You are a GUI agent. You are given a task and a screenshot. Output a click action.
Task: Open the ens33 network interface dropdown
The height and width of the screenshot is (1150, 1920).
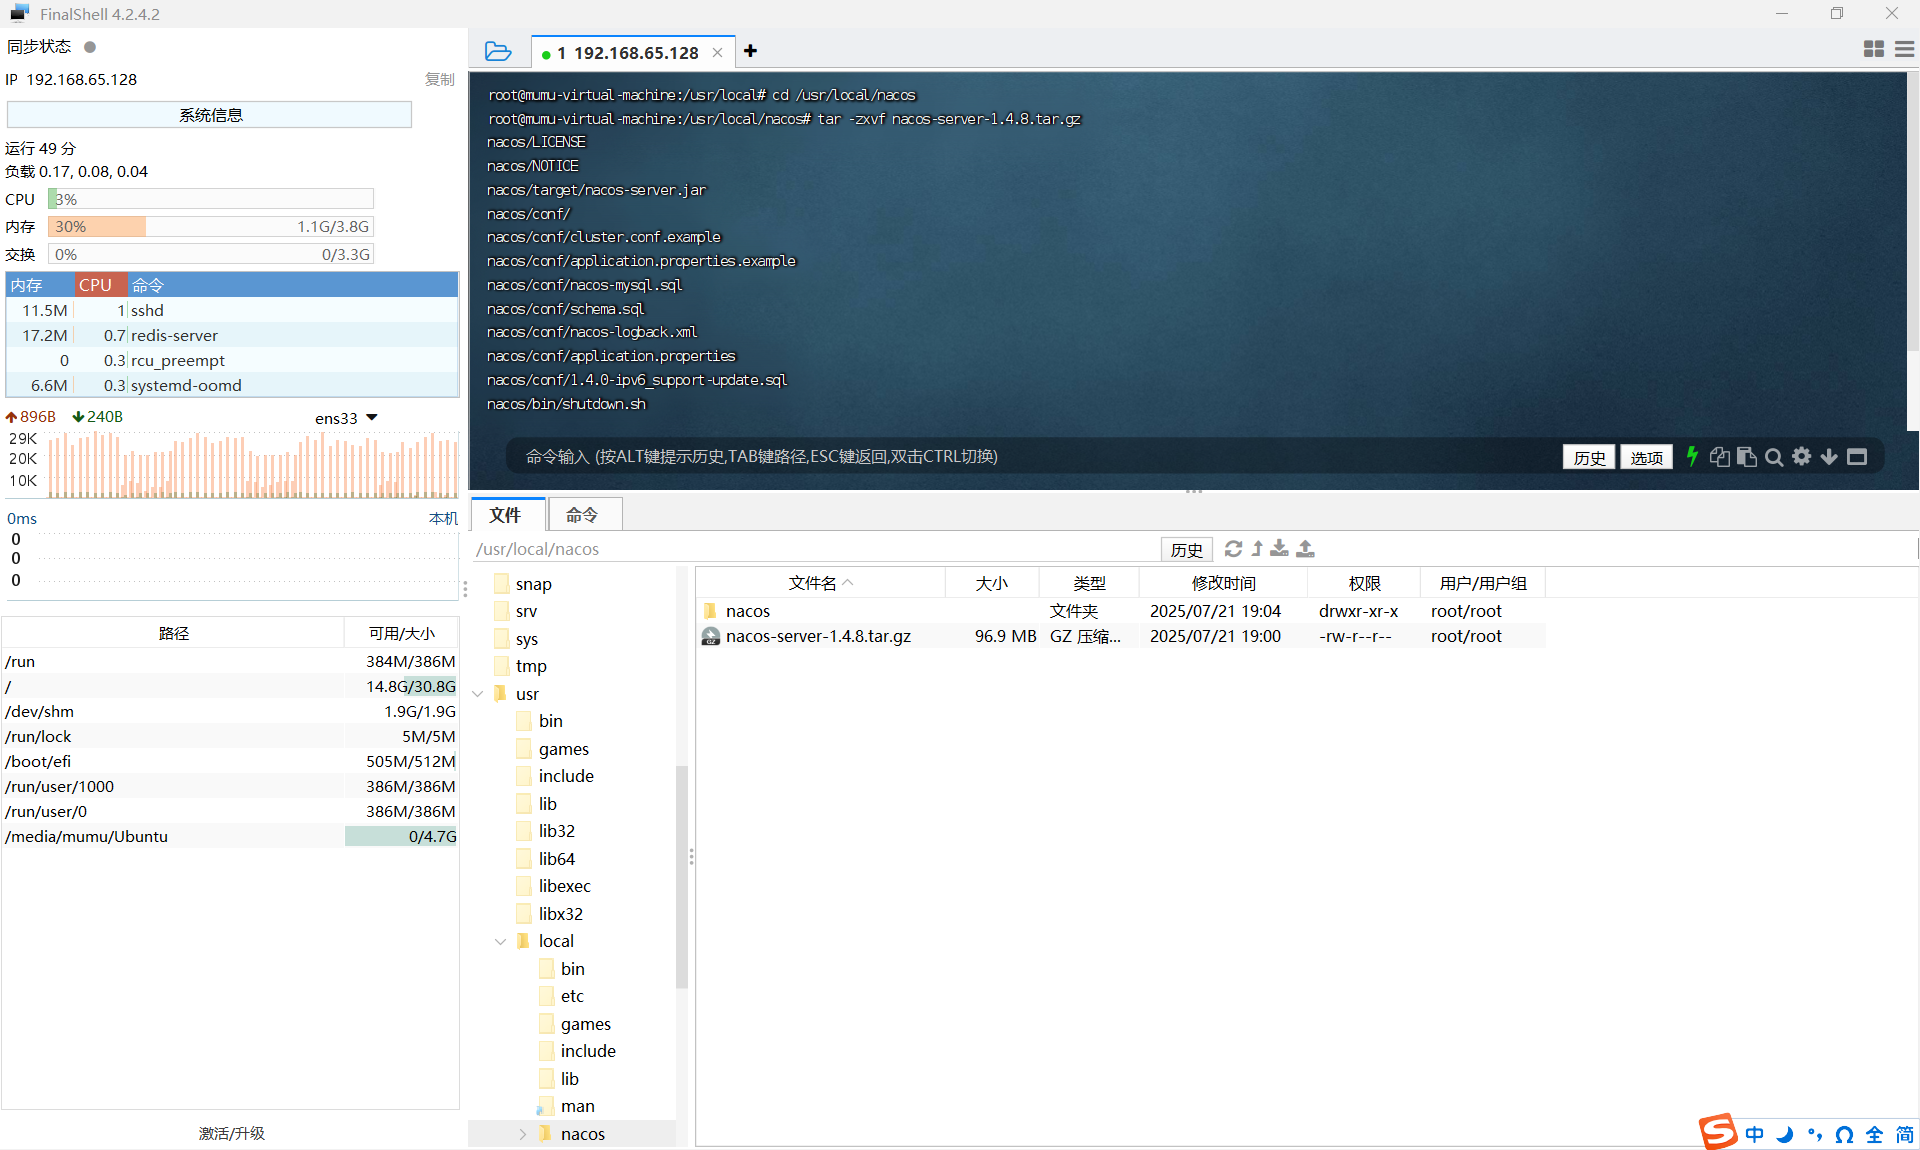(372, 418)
